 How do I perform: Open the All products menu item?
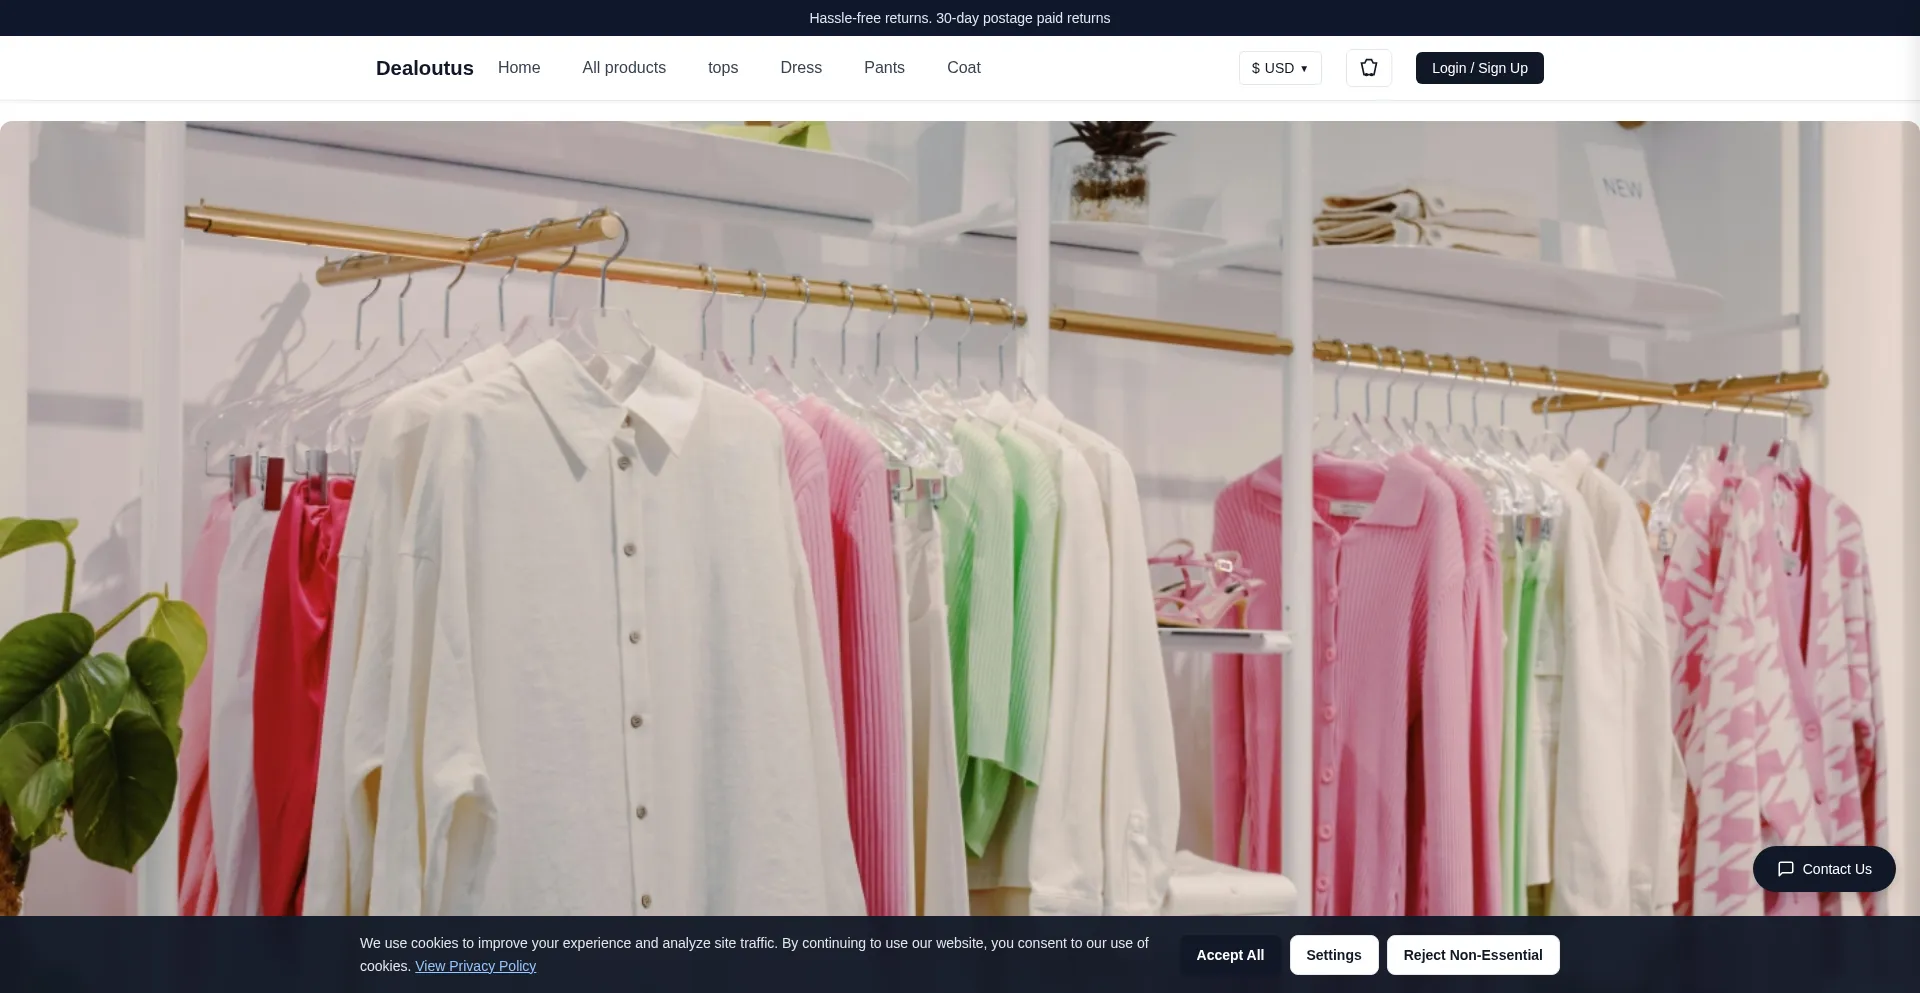click(x=624, y=68)
